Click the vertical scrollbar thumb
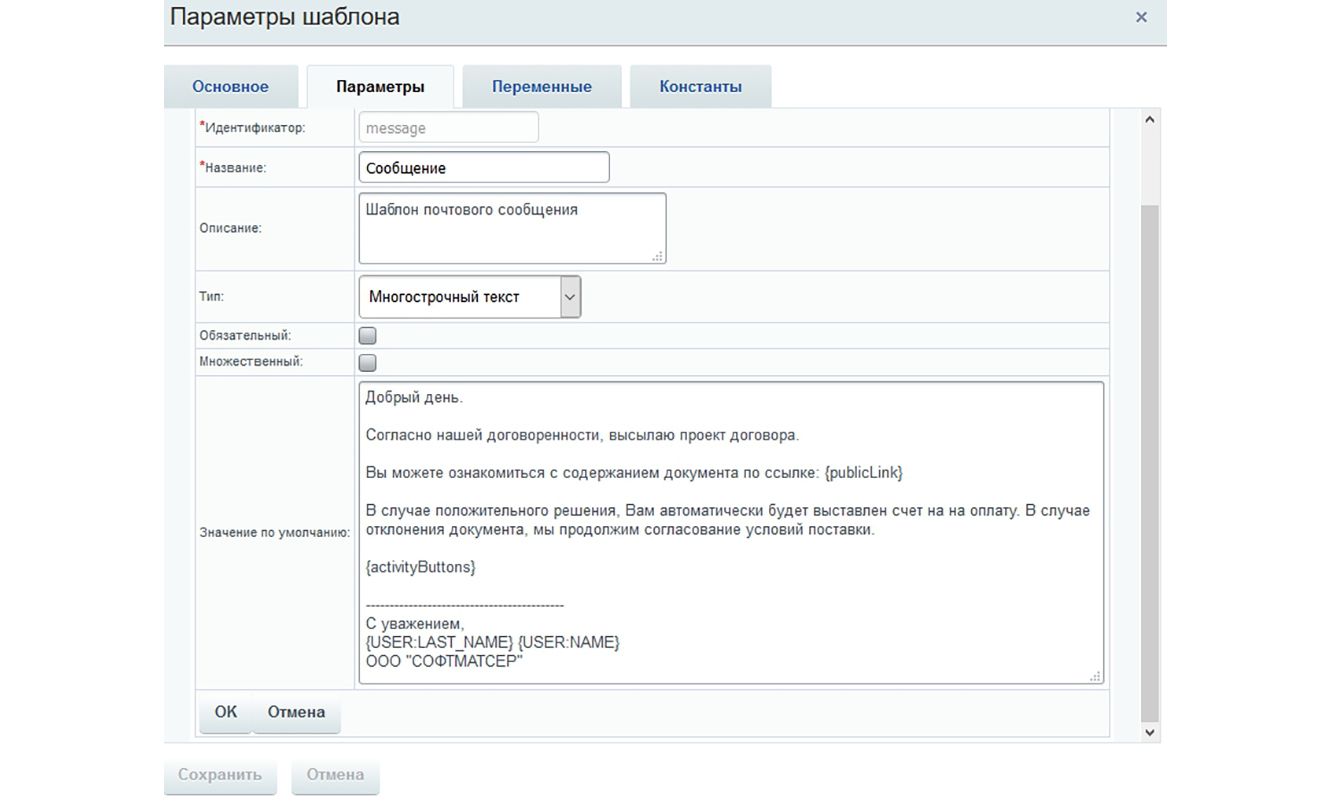 coord(1149,462)
